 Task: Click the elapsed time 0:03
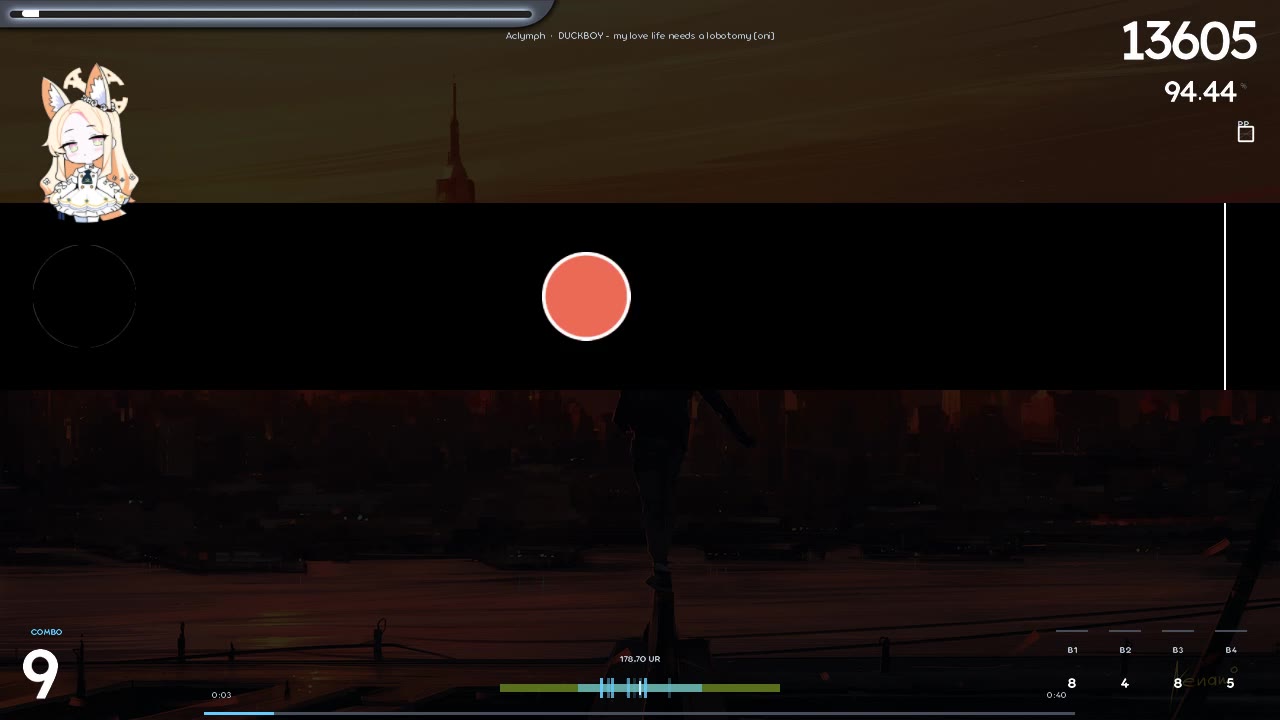point(221,695)
